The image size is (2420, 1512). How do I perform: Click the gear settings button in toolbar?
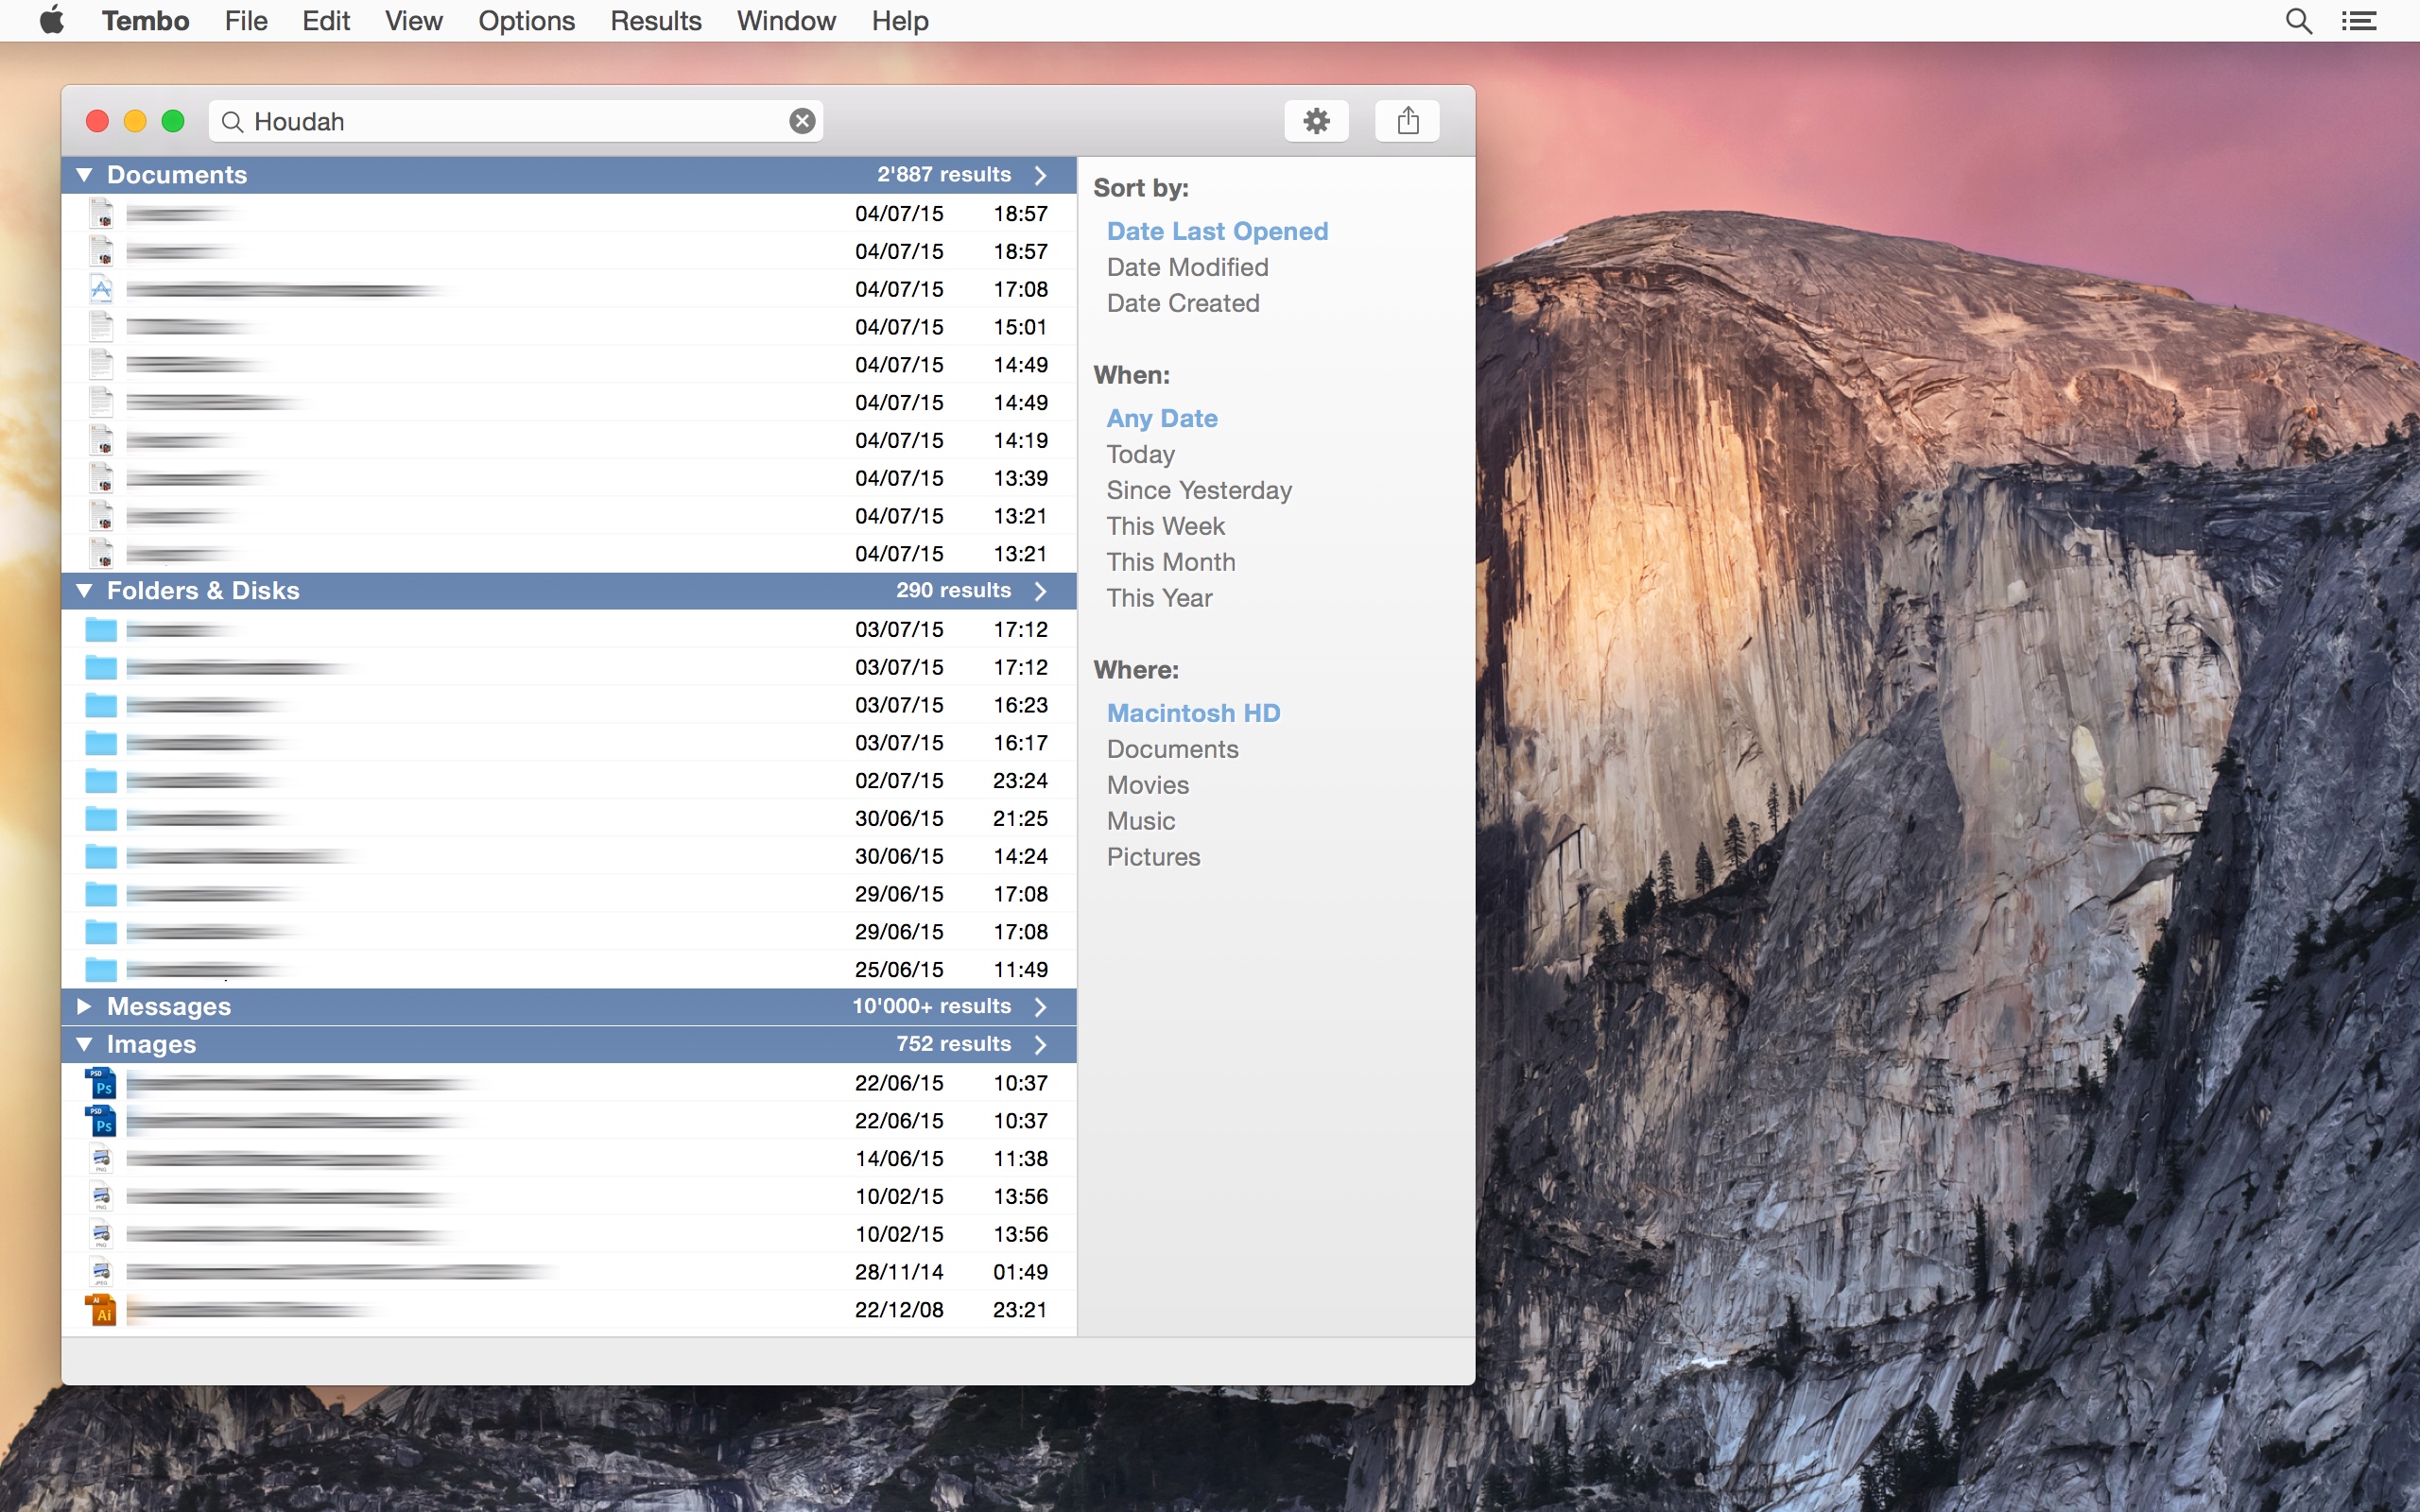coord(1316,121)
